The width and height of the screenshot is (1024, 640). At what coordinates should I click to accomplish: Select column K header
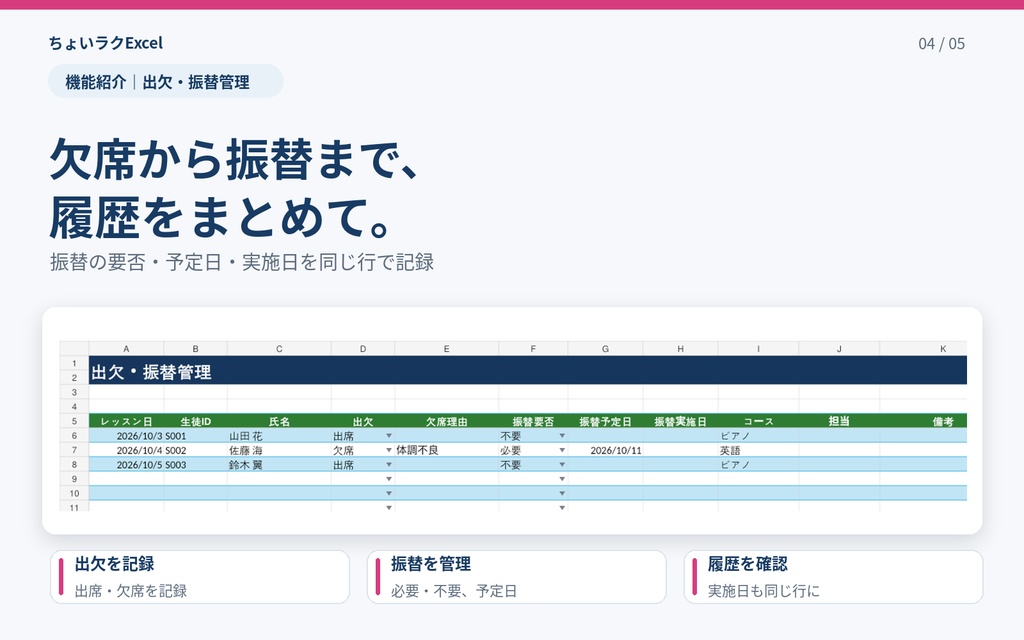pyautogui.click(x=923, y=349)
